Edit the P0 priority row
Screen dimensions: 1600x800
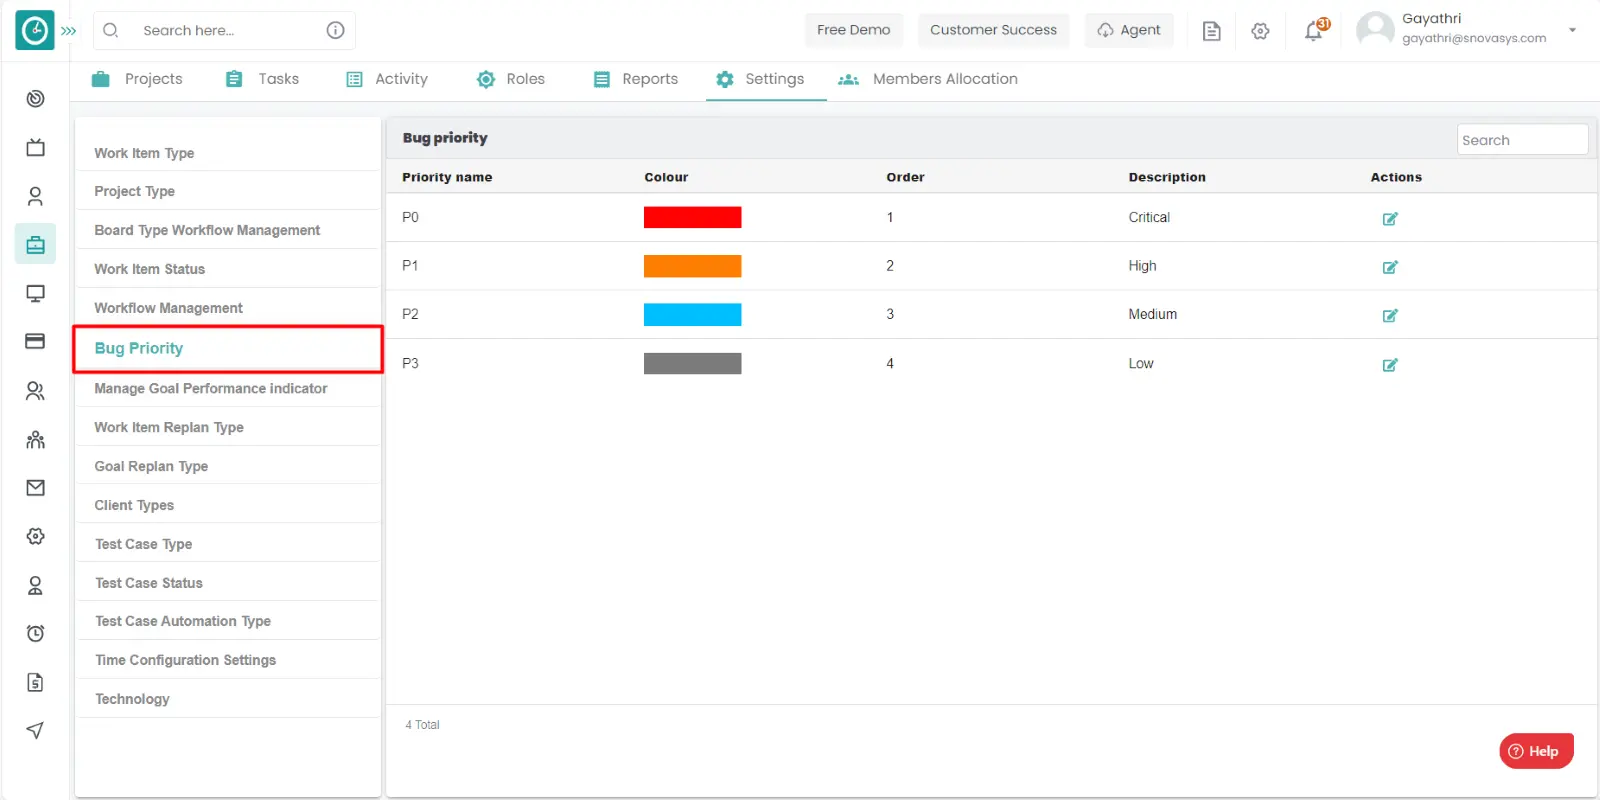tap(1390, 218)
